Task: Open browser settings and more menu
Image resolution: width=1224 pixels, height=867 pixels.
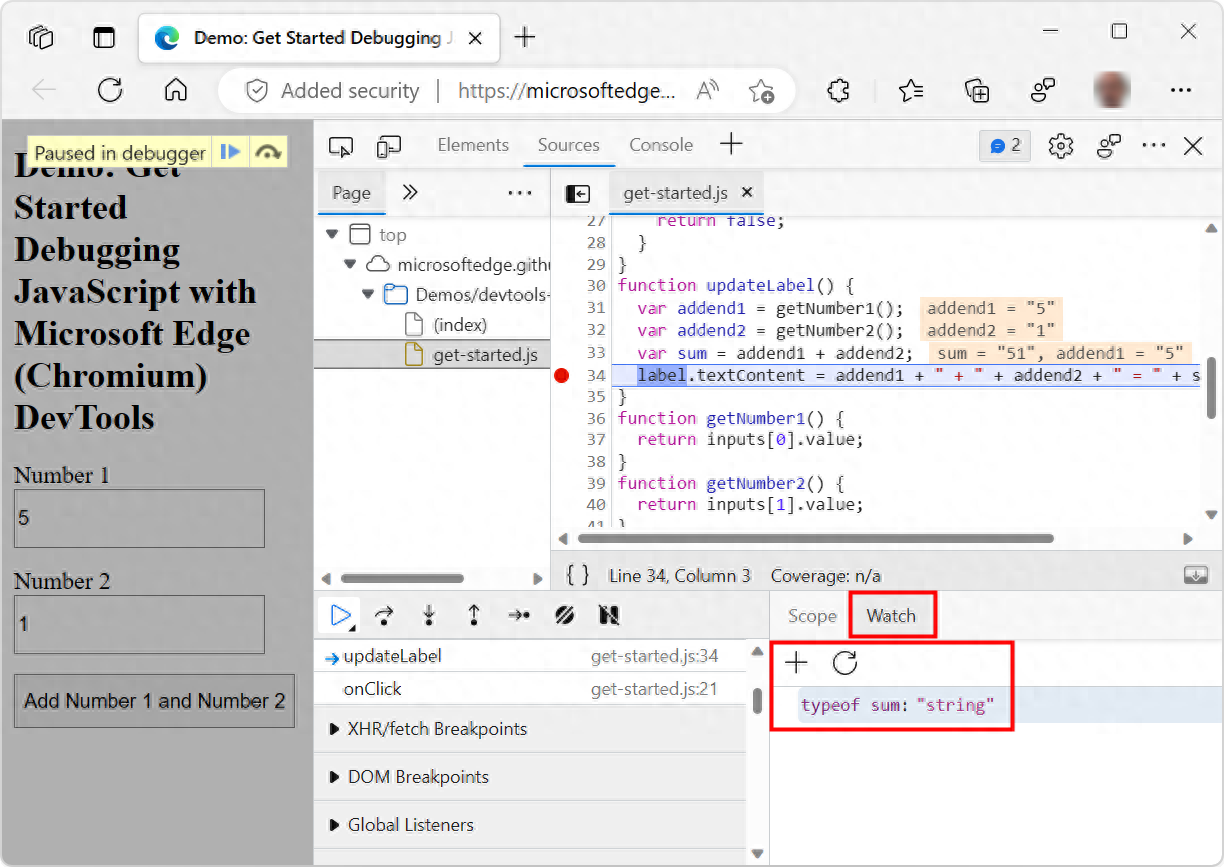Action: [x=1181, y=90]
